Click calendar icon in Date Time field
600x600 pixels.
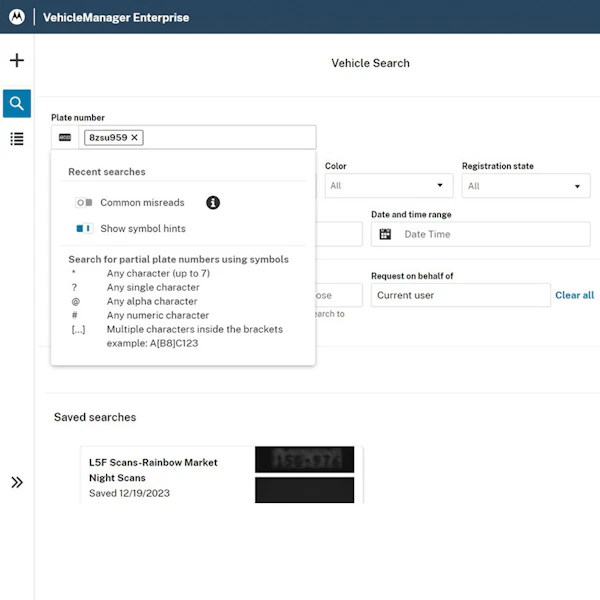pyautogui.click(x=385, y=234)
